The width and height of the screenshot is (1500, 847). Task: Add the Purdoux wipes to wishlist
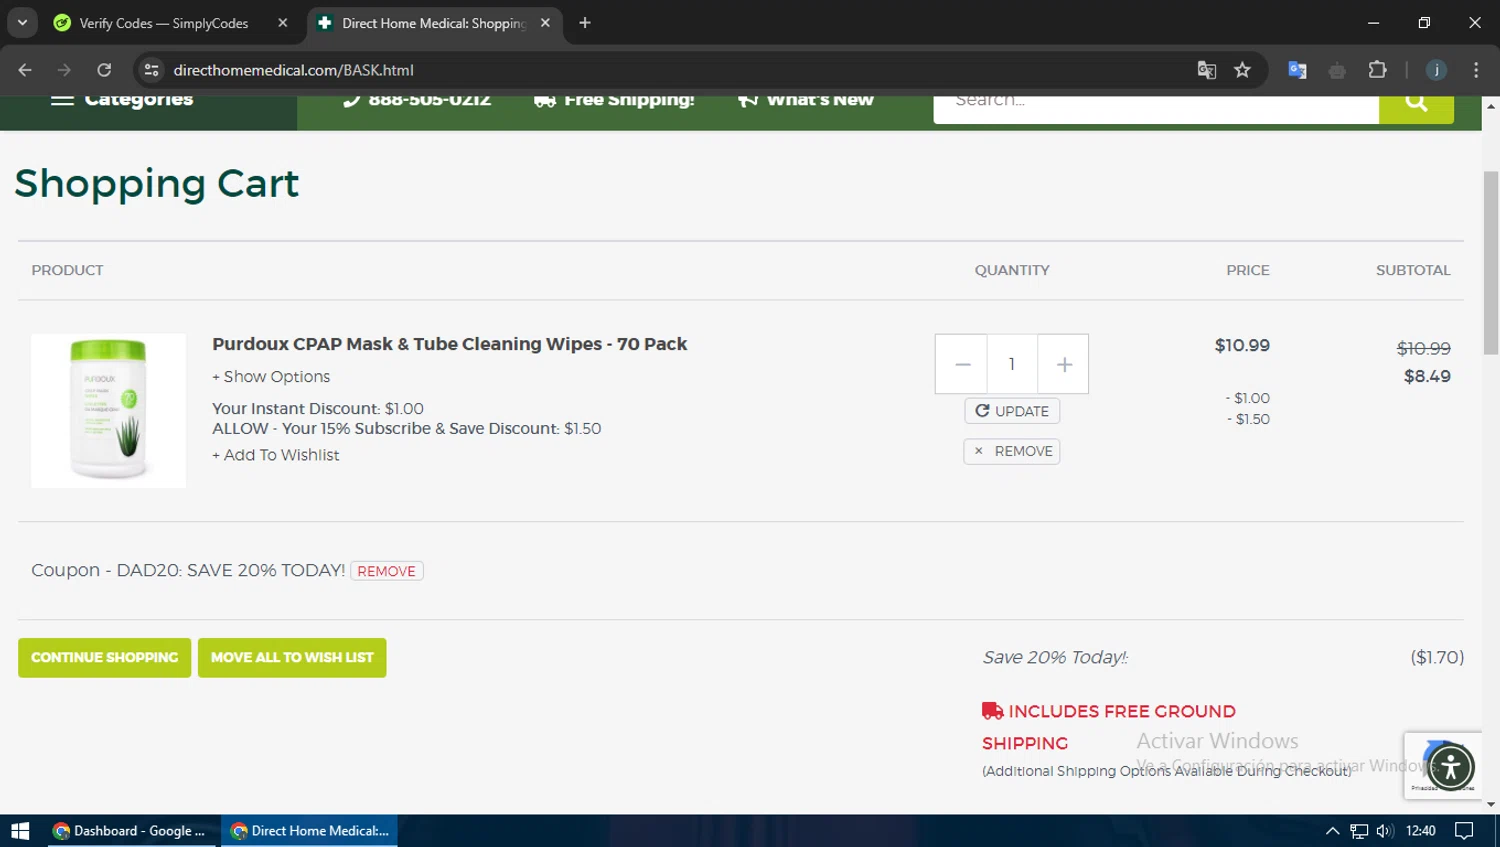click(275, 455)
